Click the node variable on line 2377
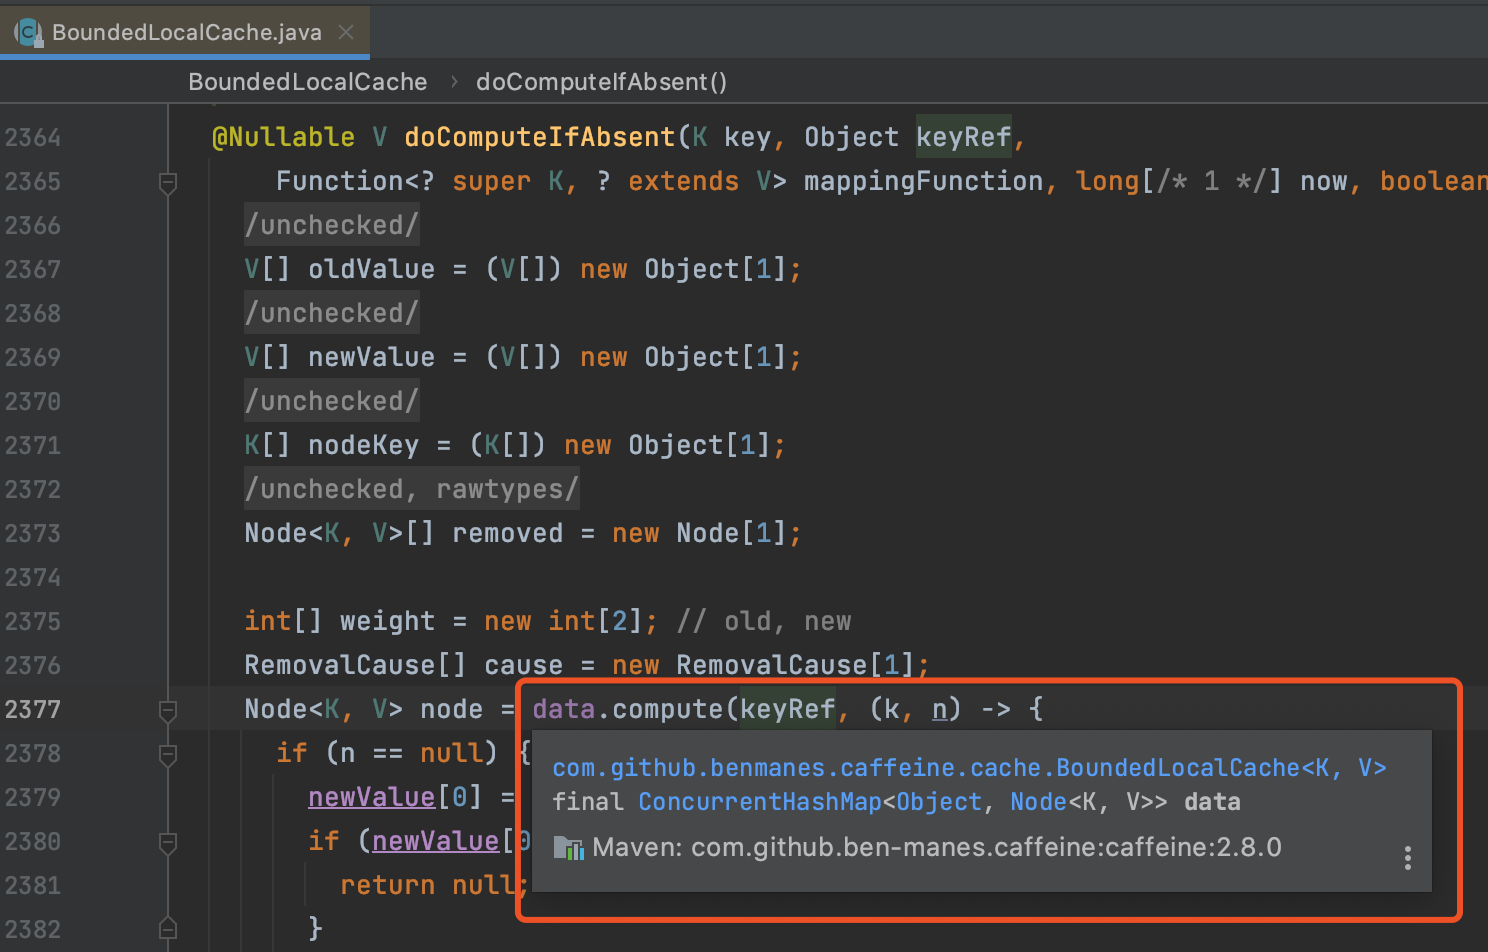 [452, 709]
